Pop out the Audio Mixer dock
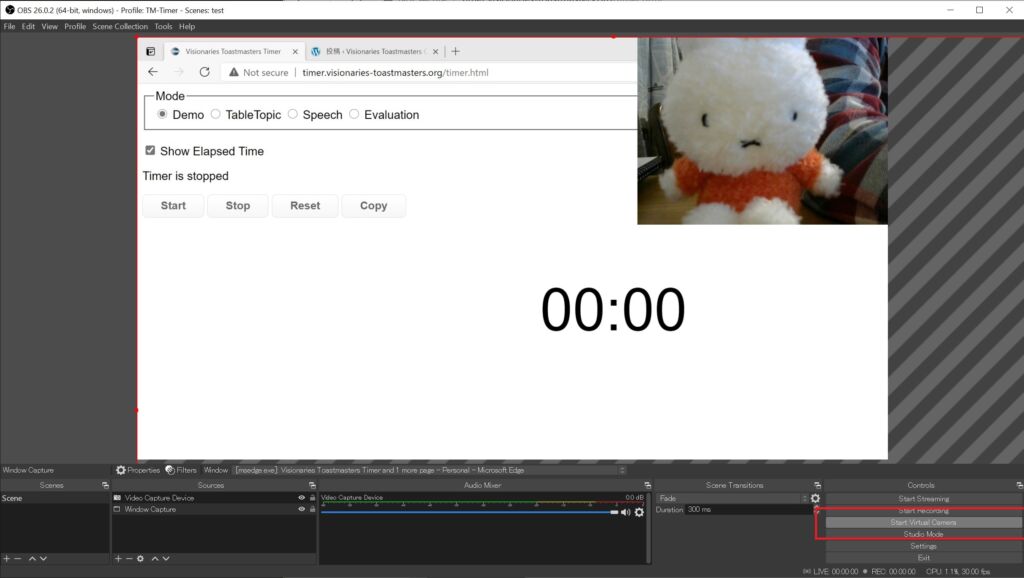The image size is (1024, 578). (647, 485)
